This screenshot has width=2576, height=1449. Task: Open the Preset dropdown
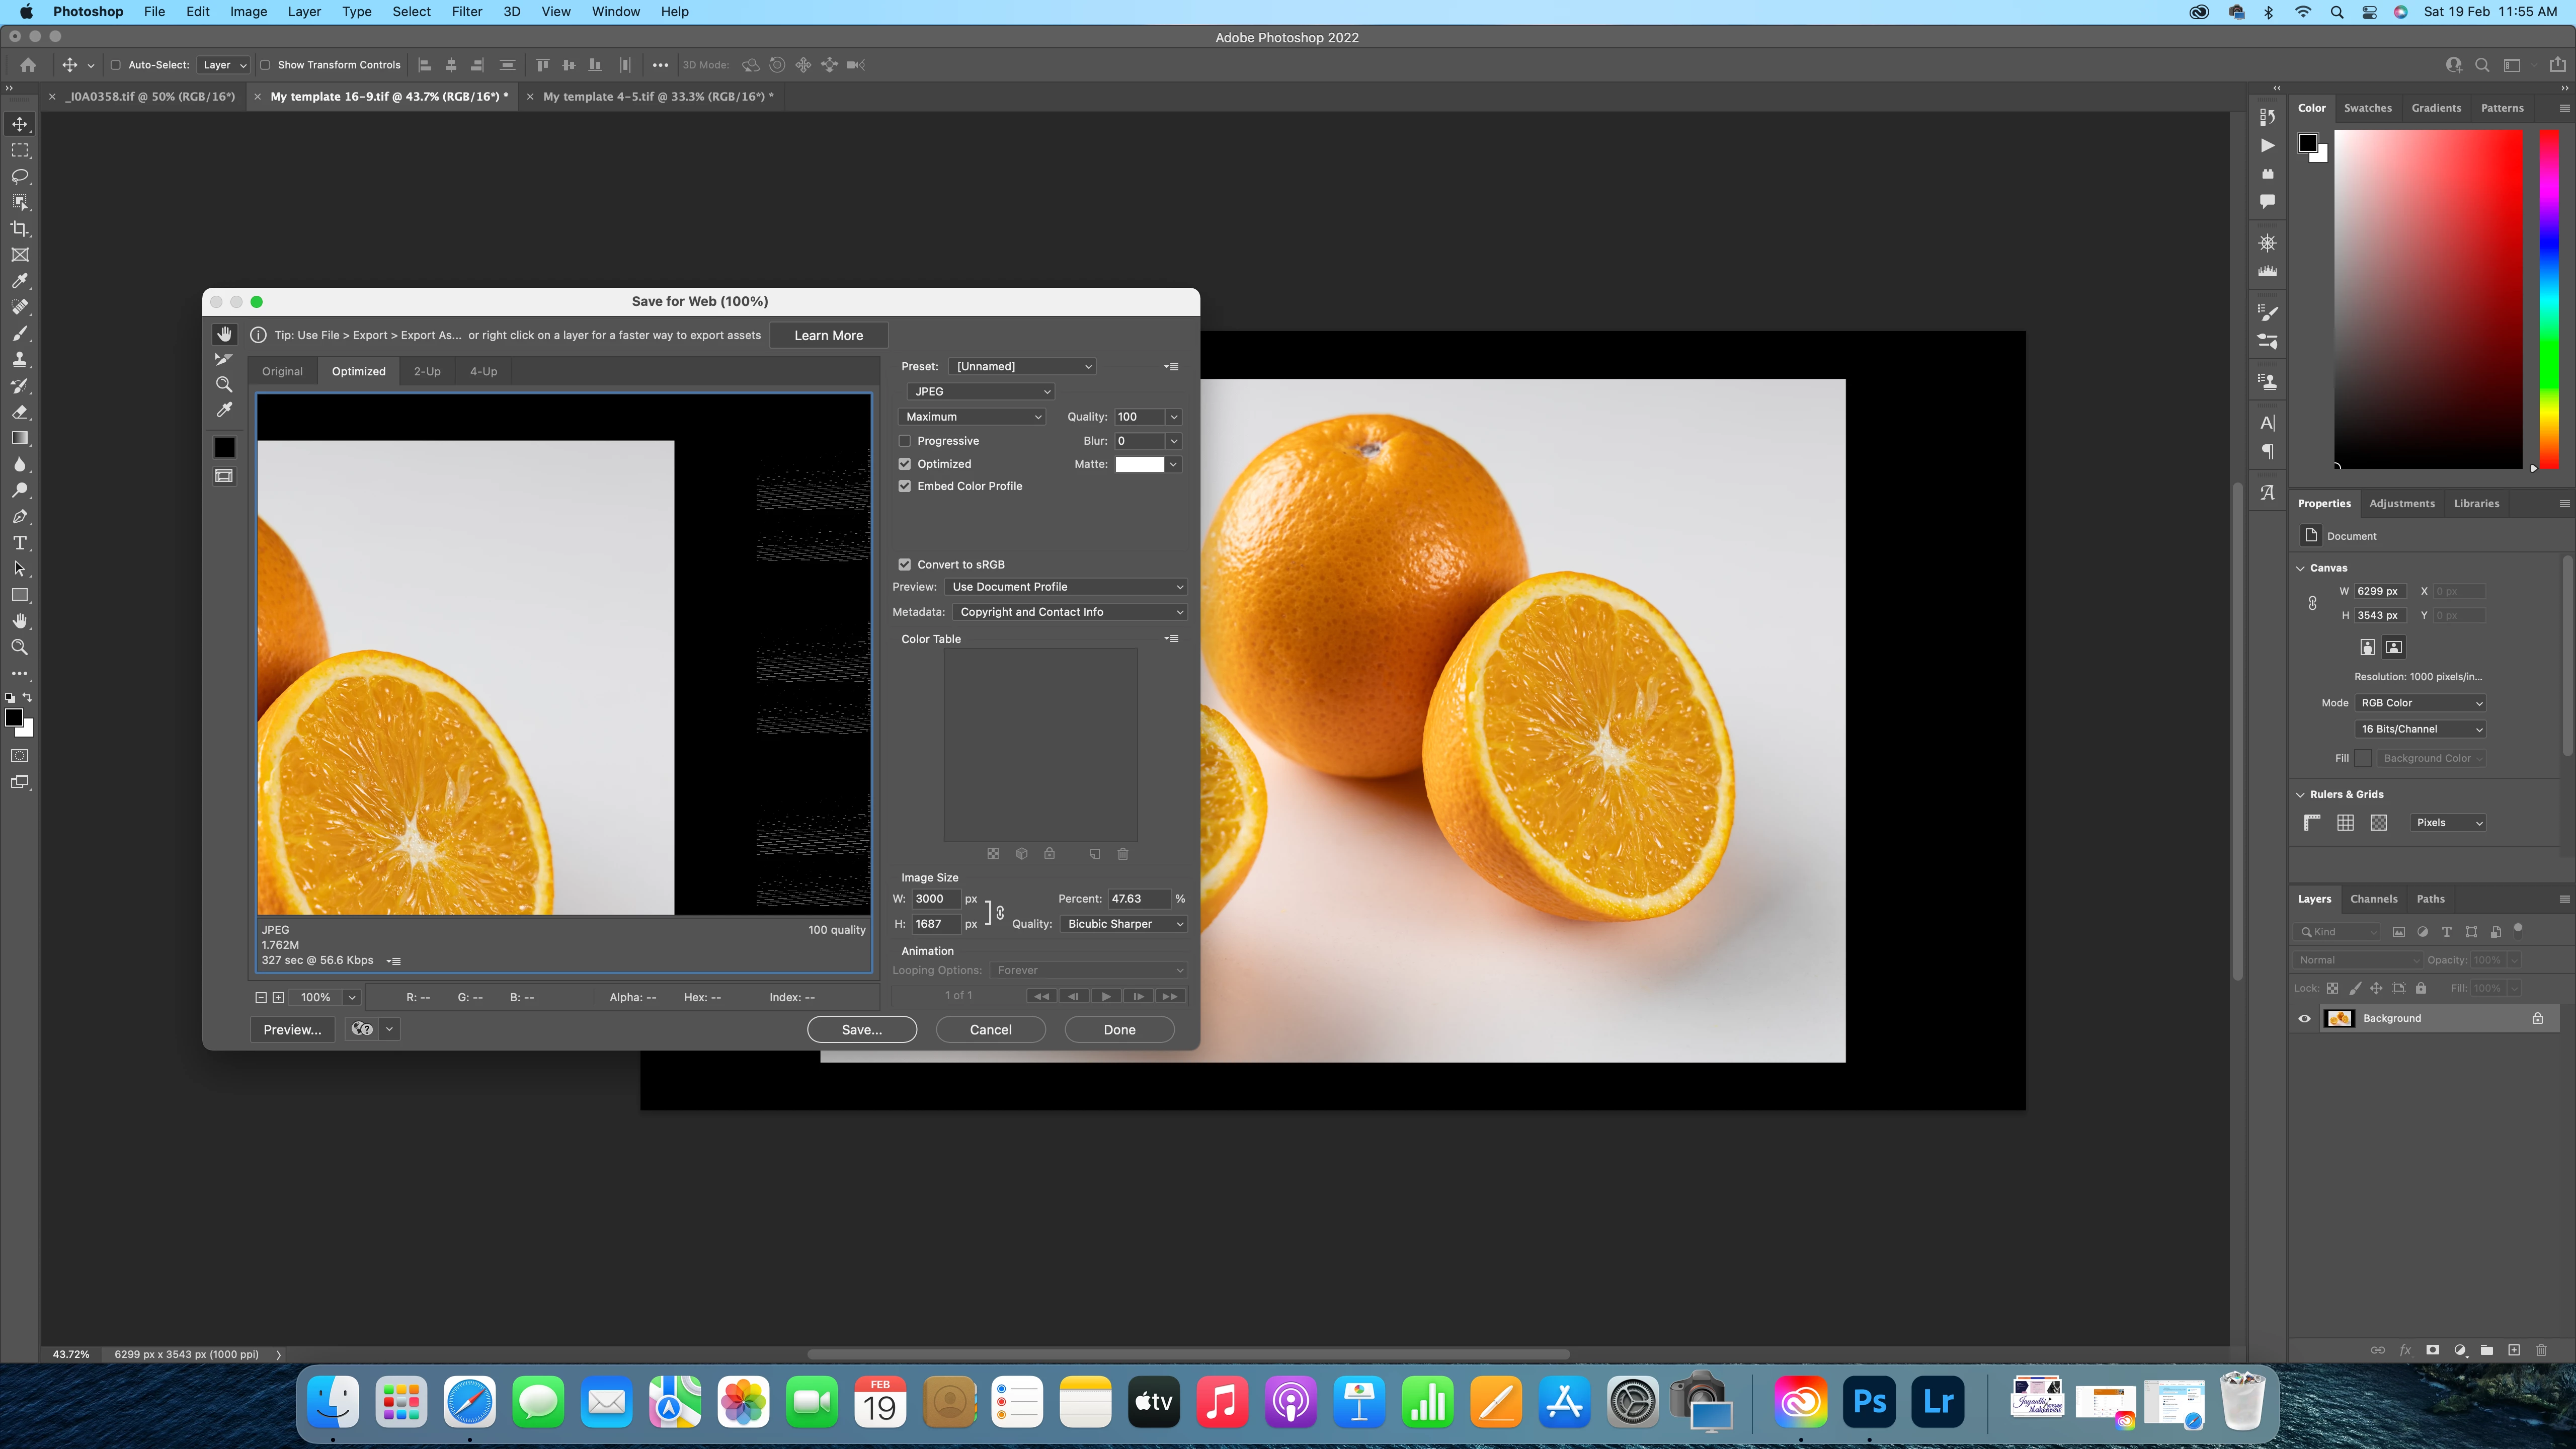click(x=1022, y=366)
